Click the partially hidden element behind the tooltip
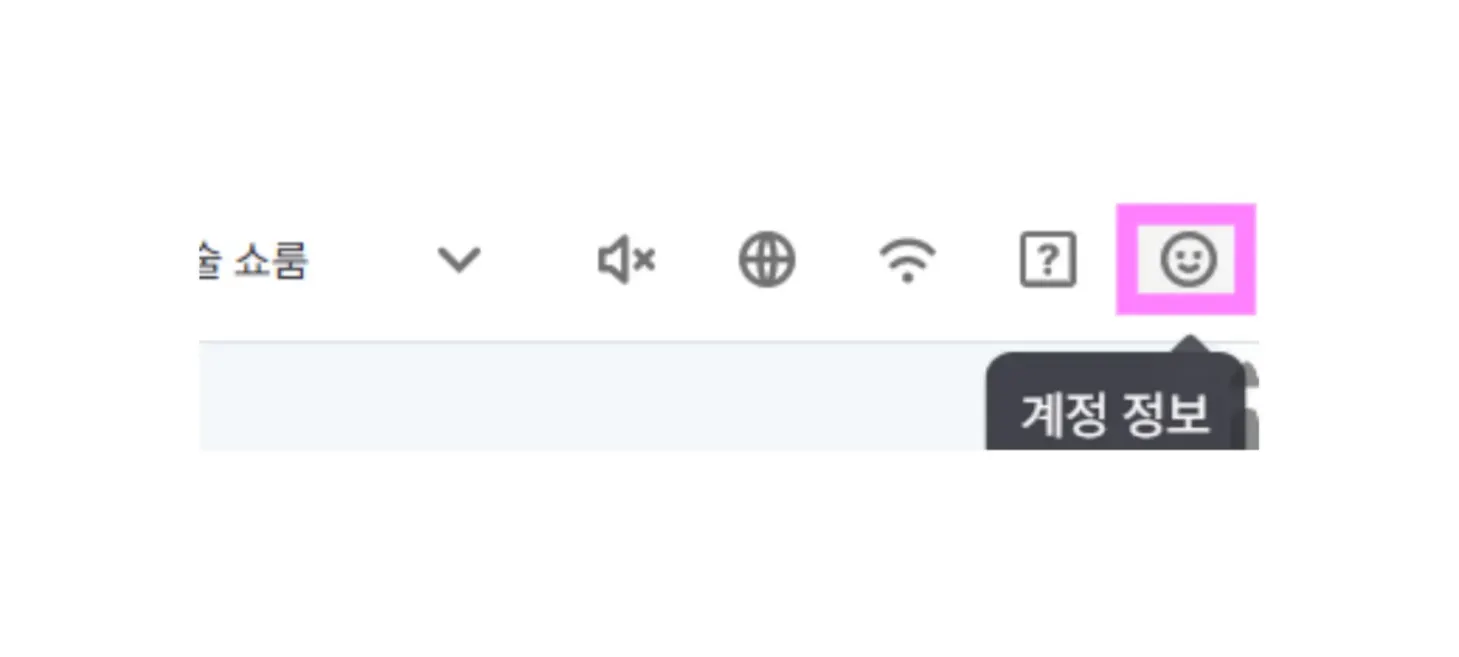 pos(1251,405)
